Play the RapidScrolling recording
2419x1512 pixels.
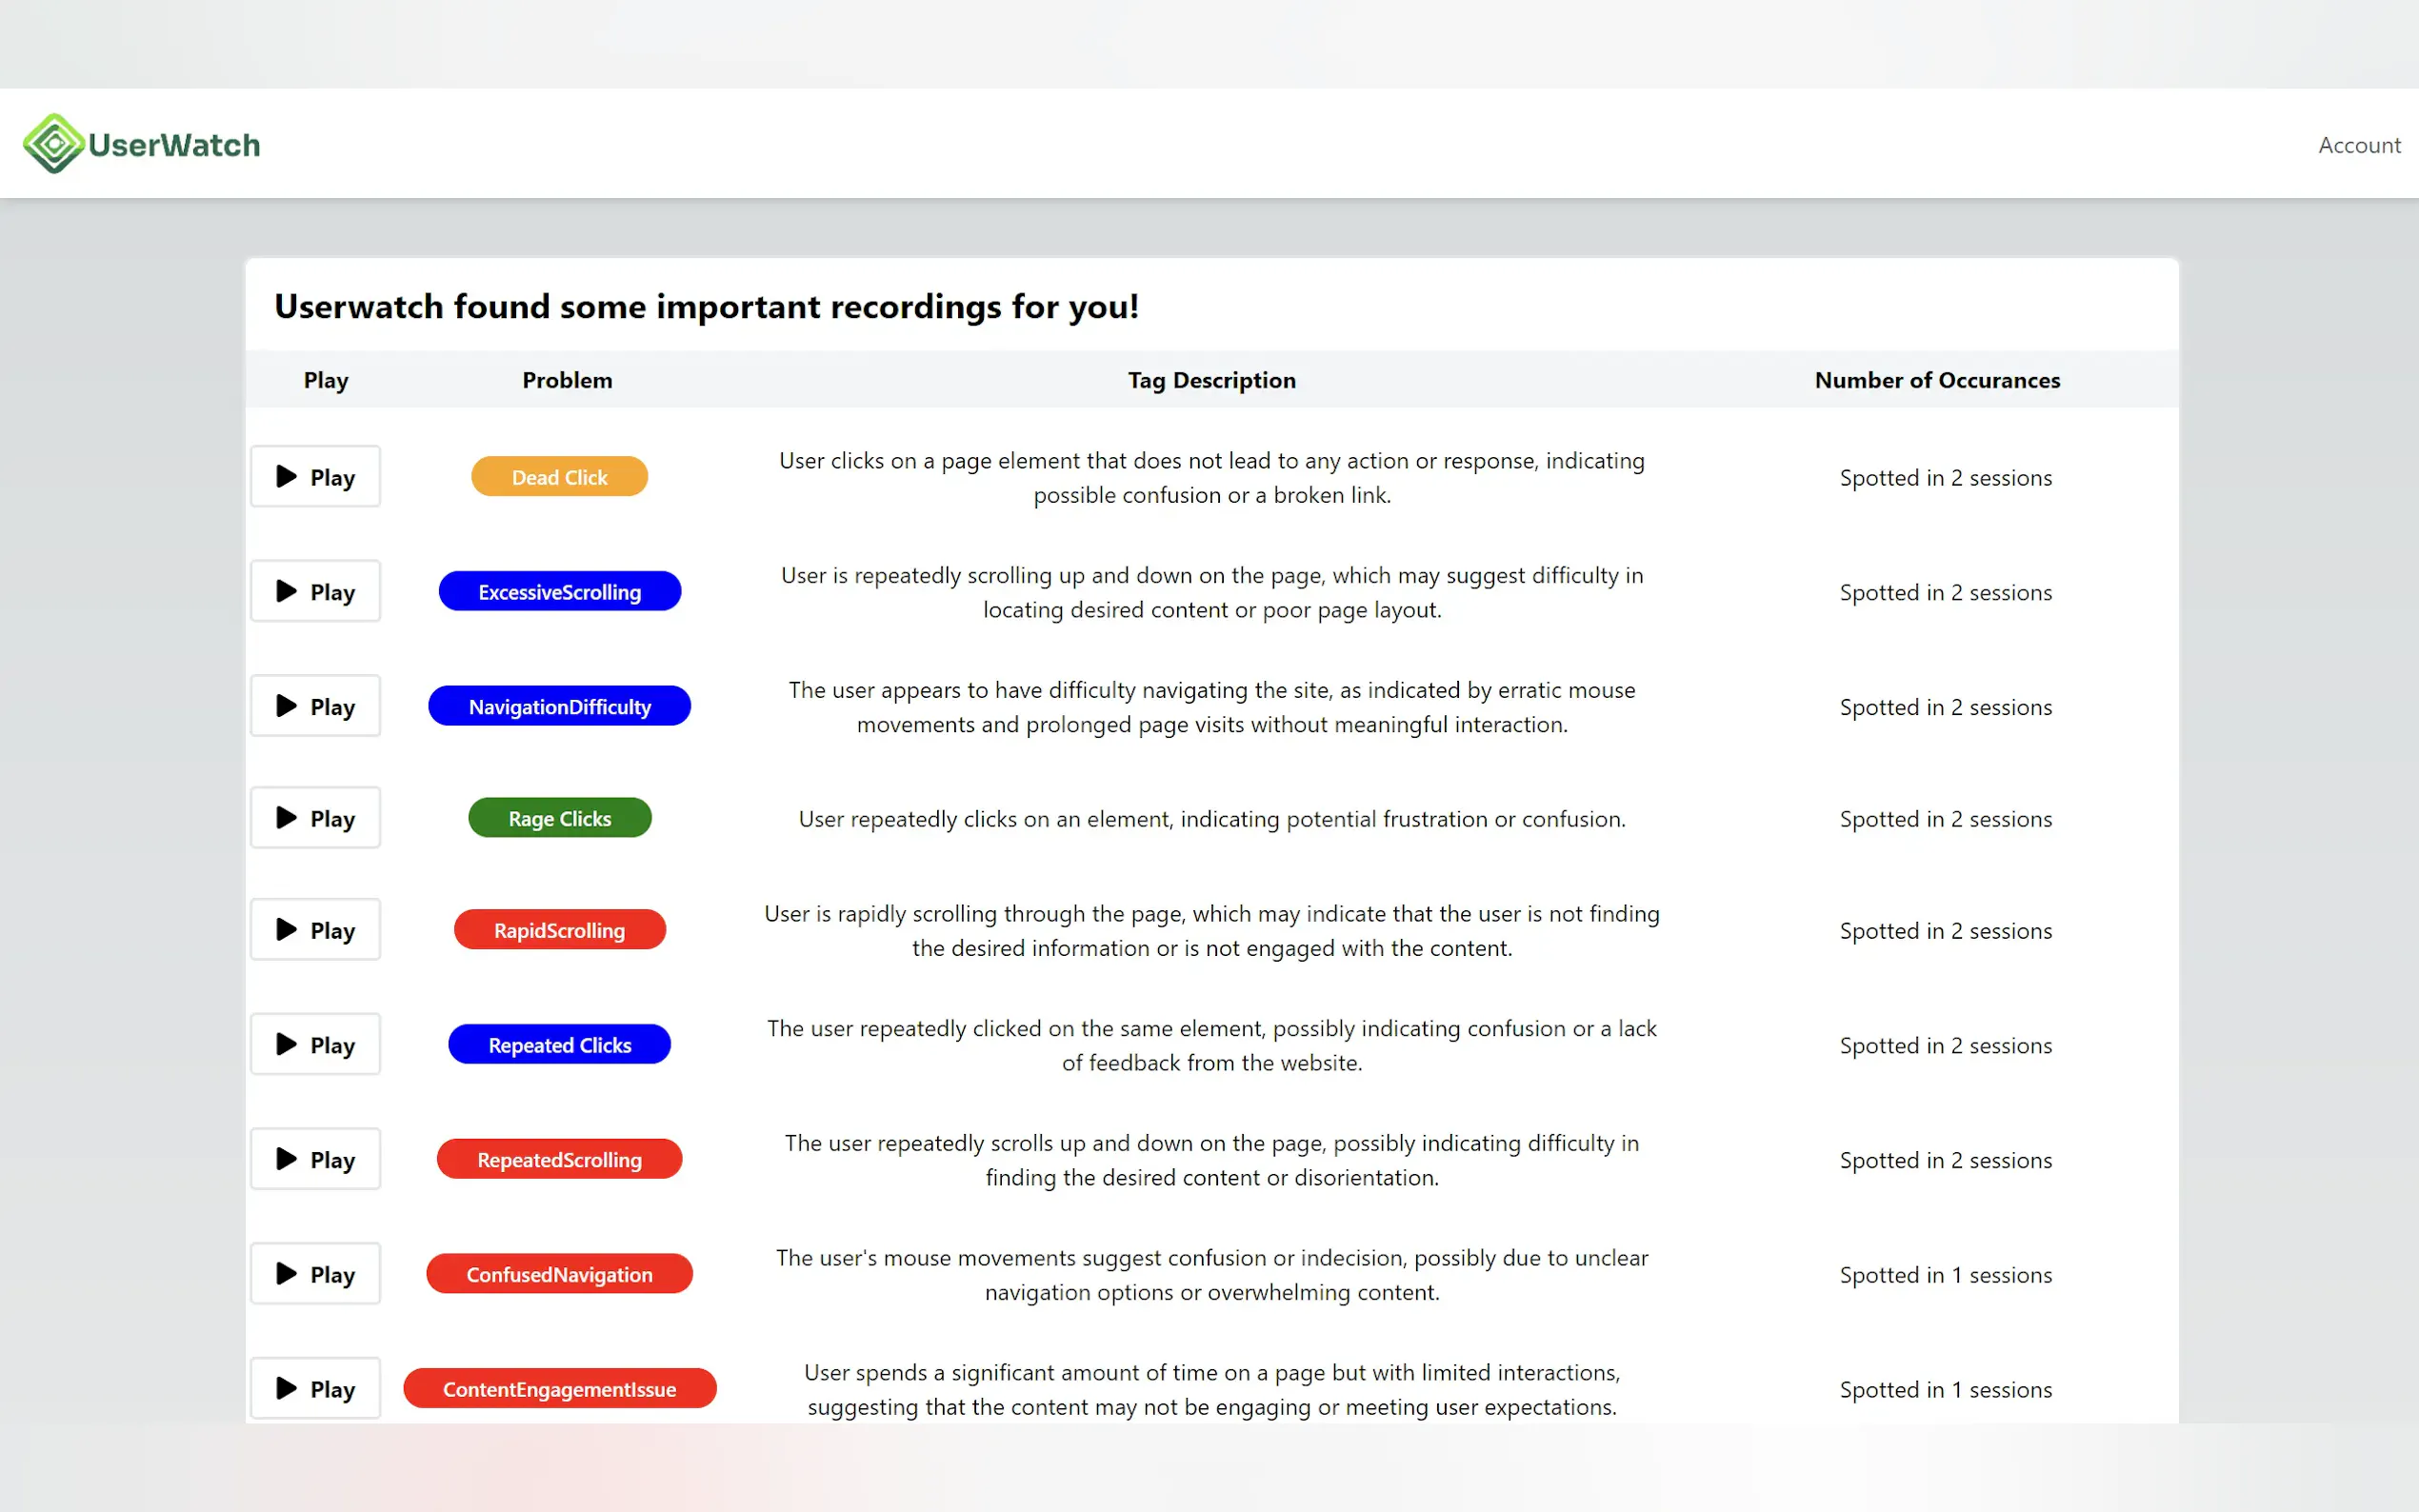coord(315,930)
